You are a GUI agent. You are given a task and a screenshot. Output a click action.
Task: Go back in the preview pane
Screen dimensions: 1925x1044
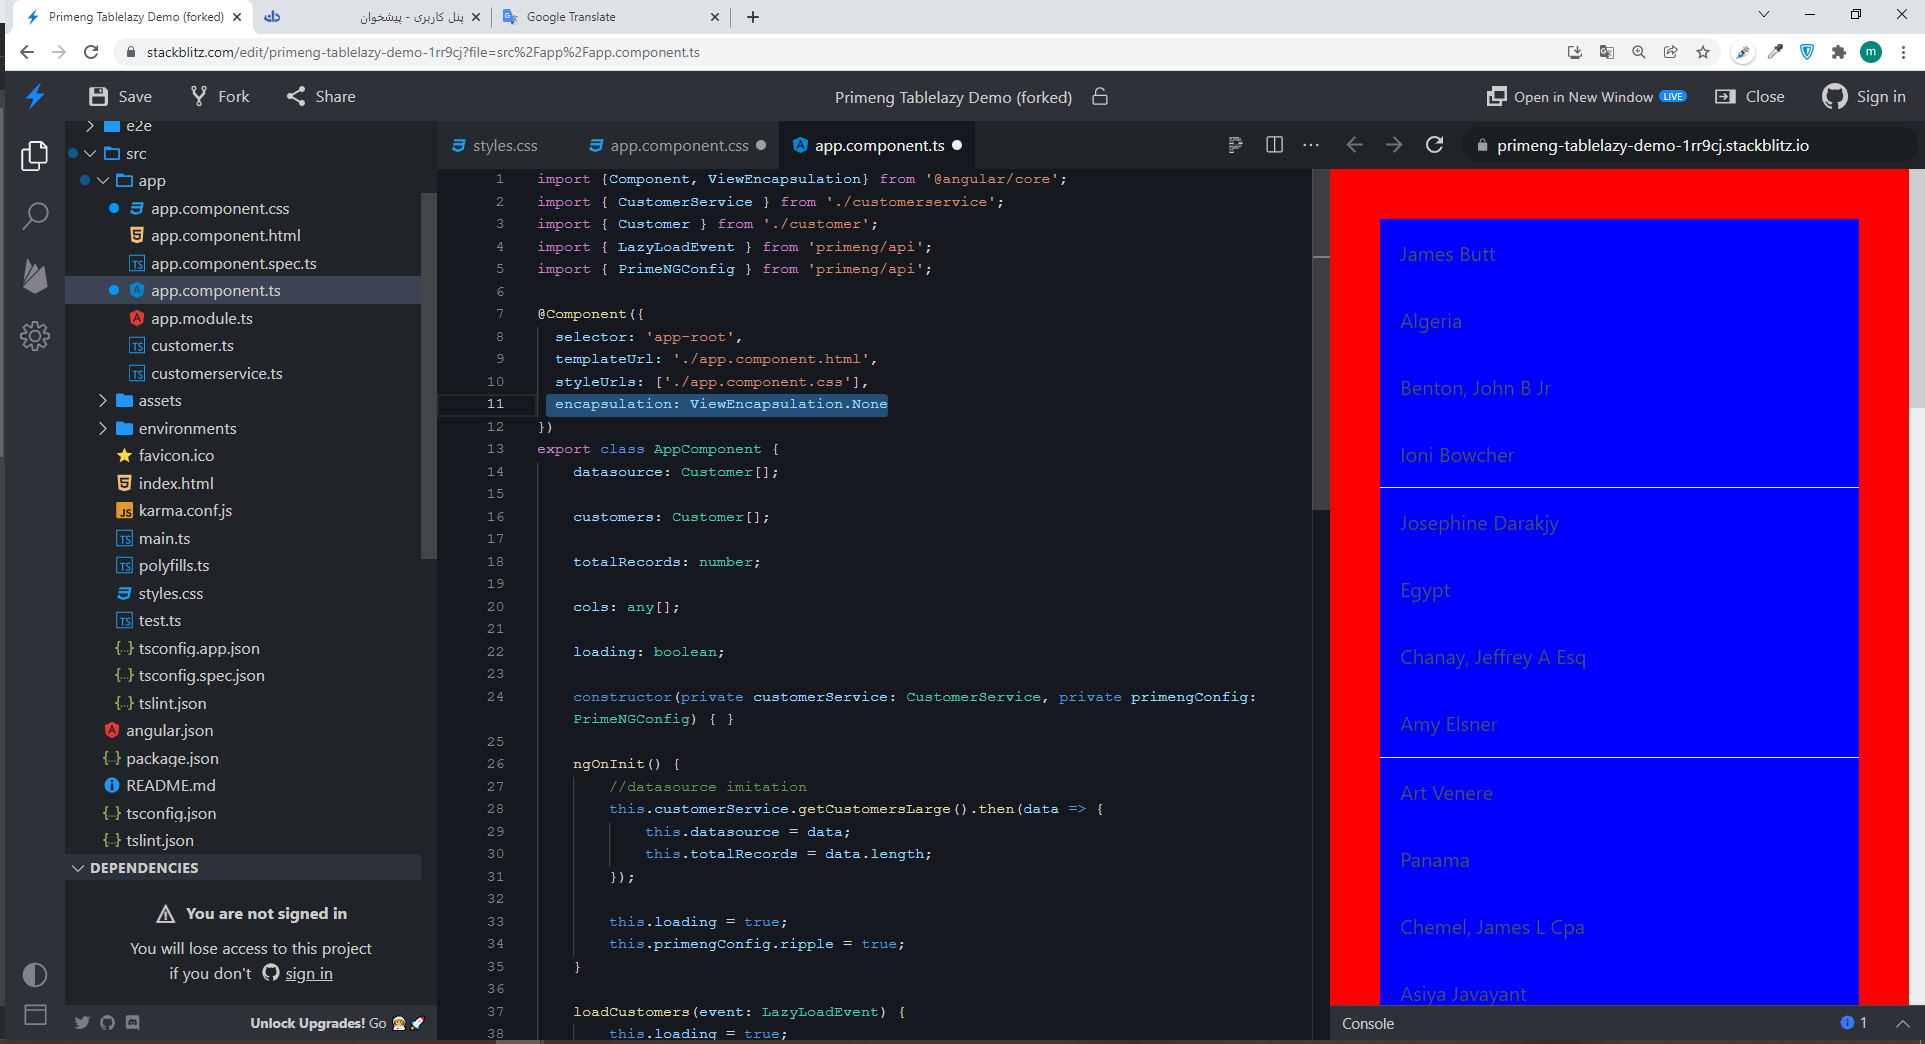1354,145
